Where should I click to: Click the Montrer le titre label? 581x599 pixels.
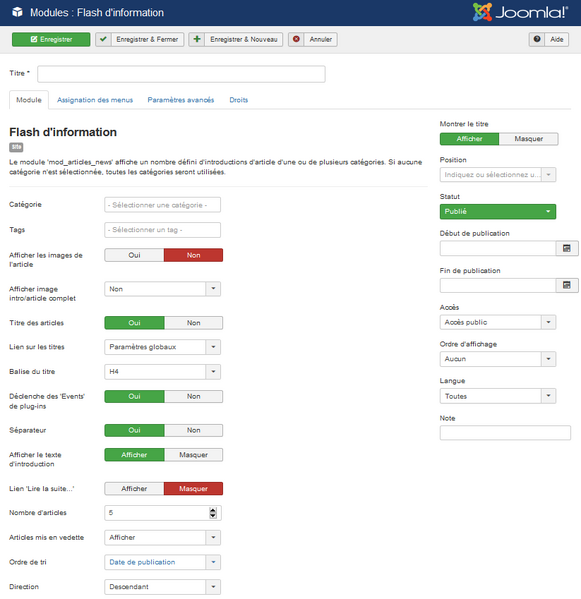[x=464, y=124]
